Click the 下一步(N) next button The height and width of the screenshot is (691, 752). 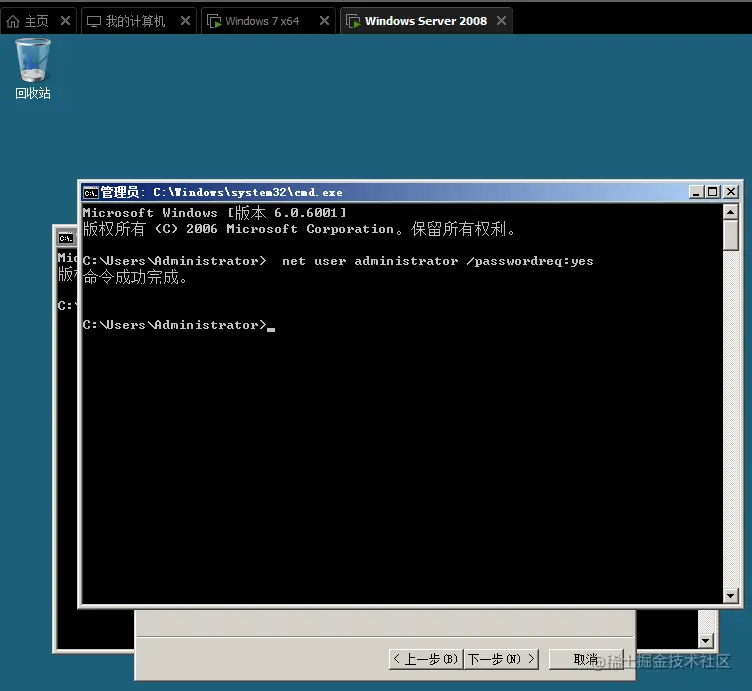[502, 659]
